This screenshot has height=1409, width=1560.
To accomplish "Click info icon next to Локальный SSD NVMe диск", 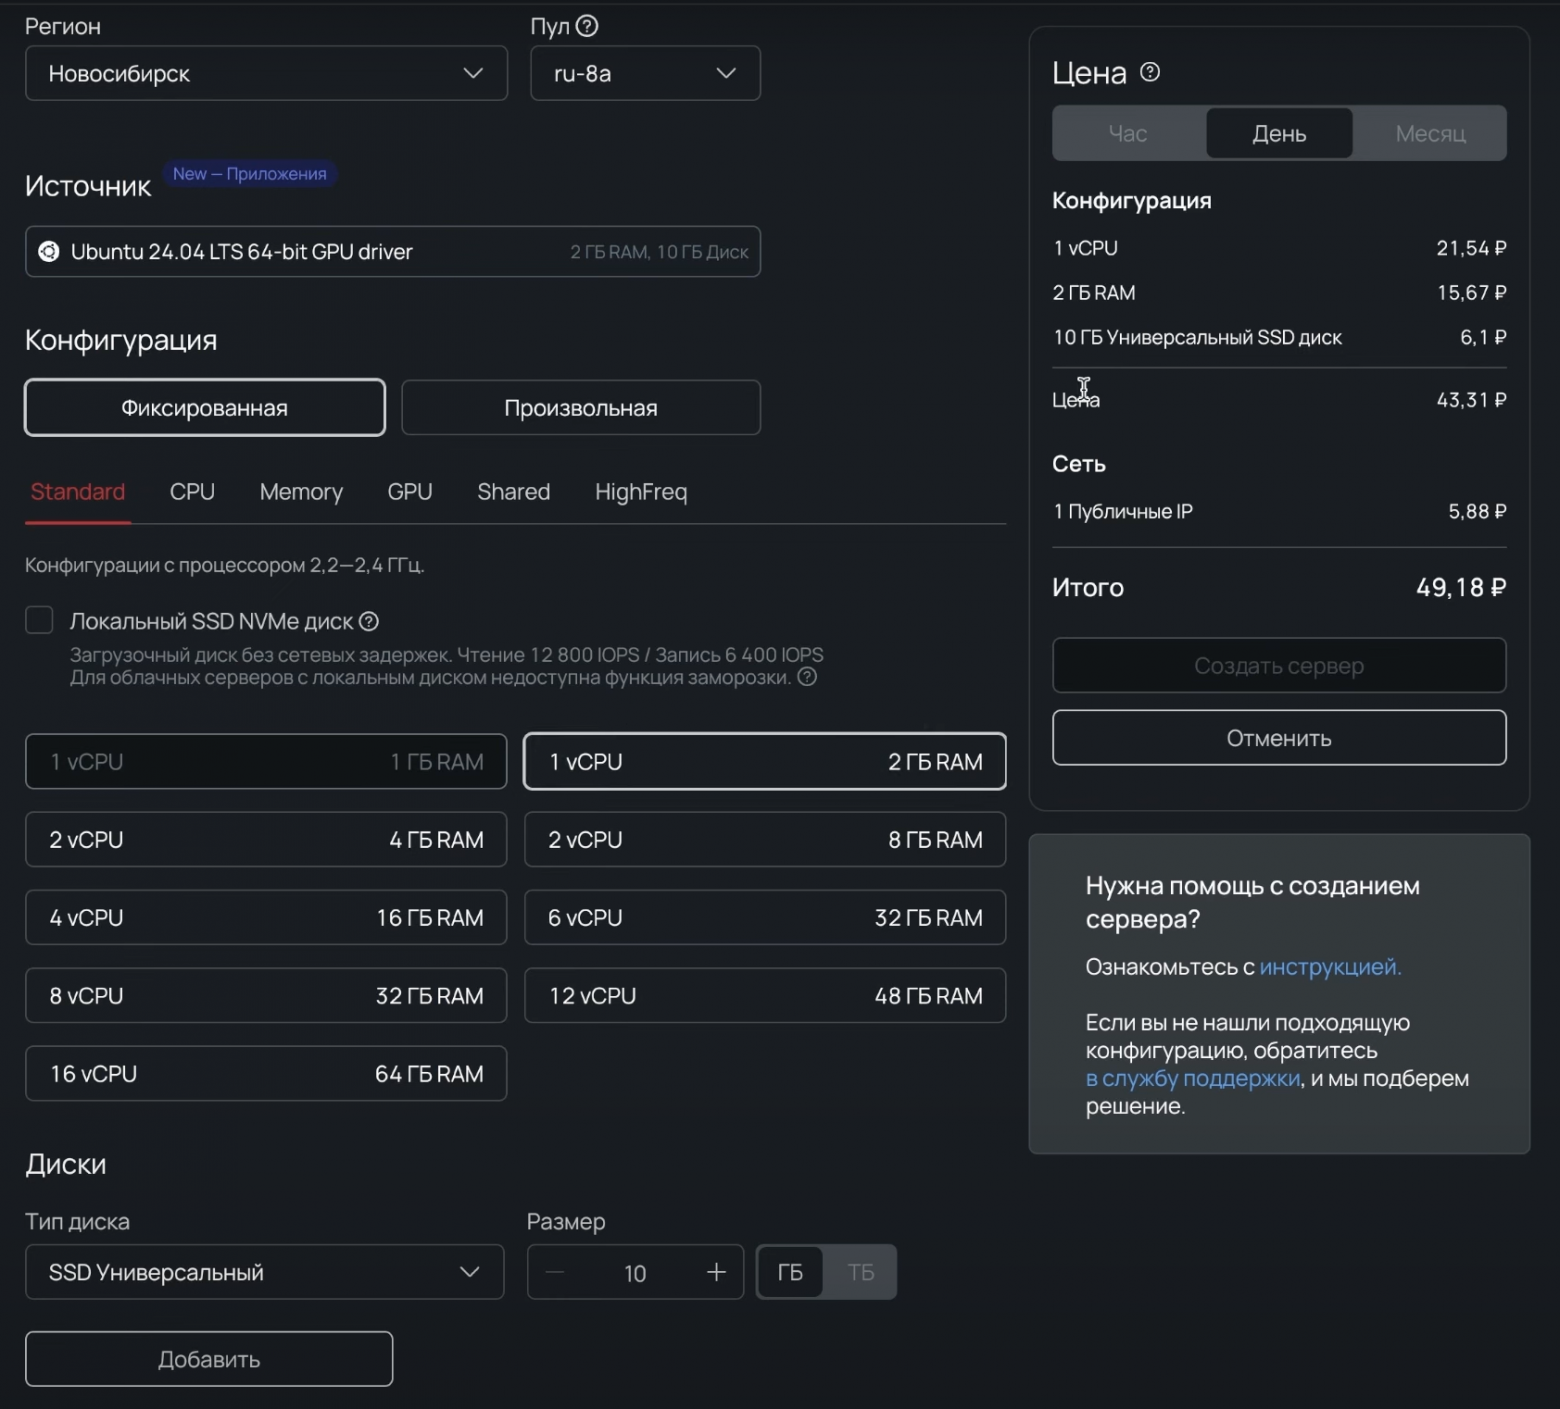I will 369,621.
